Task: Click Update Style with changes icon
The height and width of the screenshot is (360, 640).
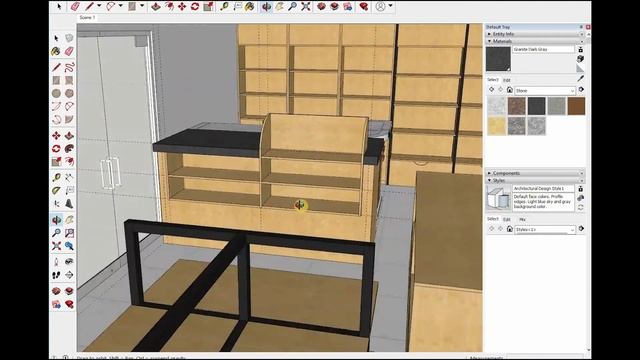Action: 580,208
